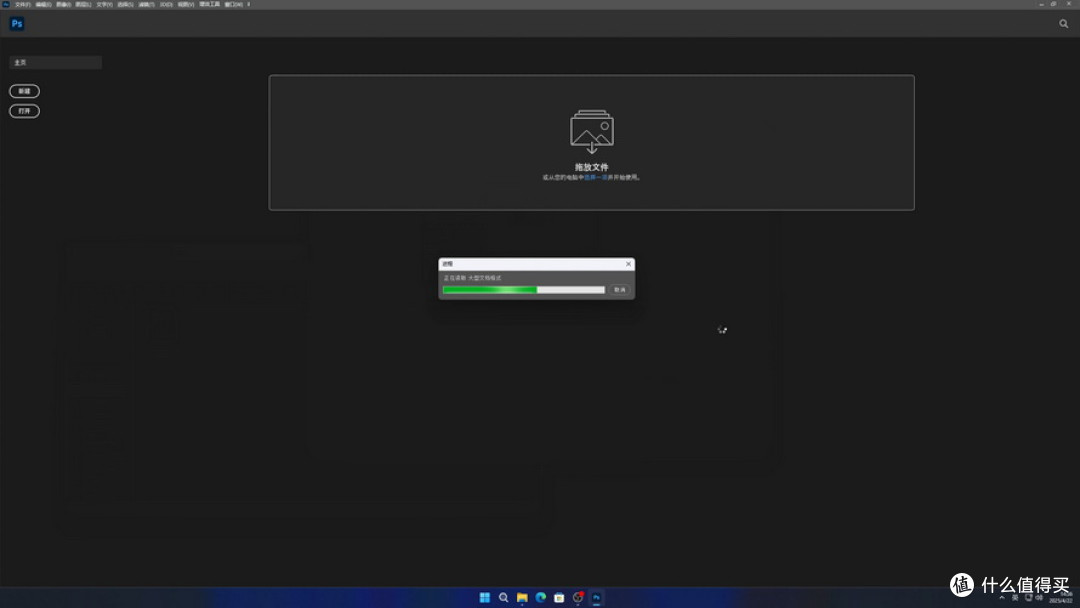This screenshot has height=608, width=1080.
Task: Open the 文件 menu
Action: (23, 4)
